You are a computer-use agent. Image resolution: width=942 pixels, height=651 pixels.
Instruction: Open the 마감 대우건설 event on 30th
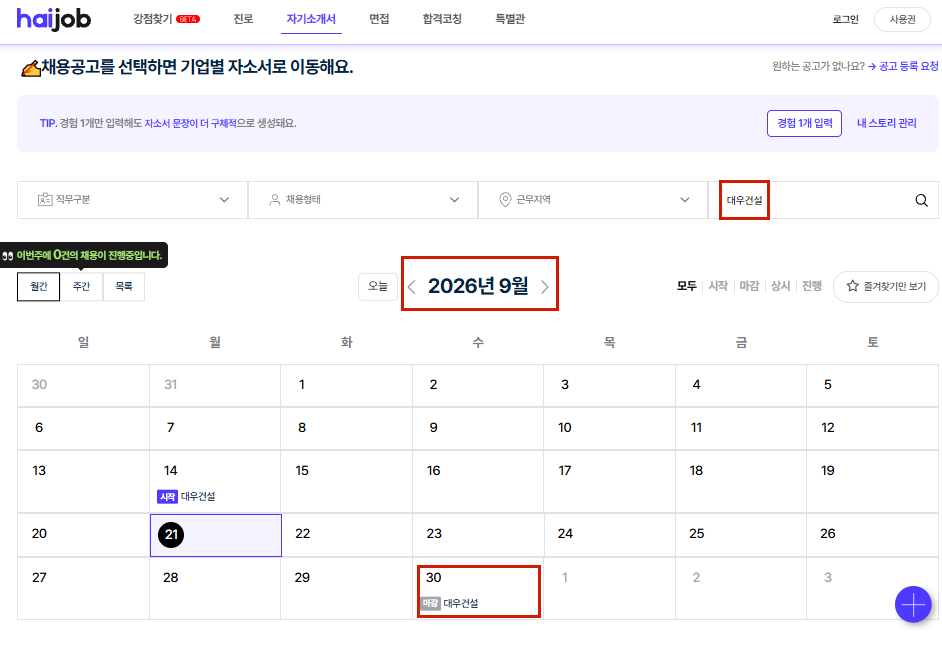[449, 603]
